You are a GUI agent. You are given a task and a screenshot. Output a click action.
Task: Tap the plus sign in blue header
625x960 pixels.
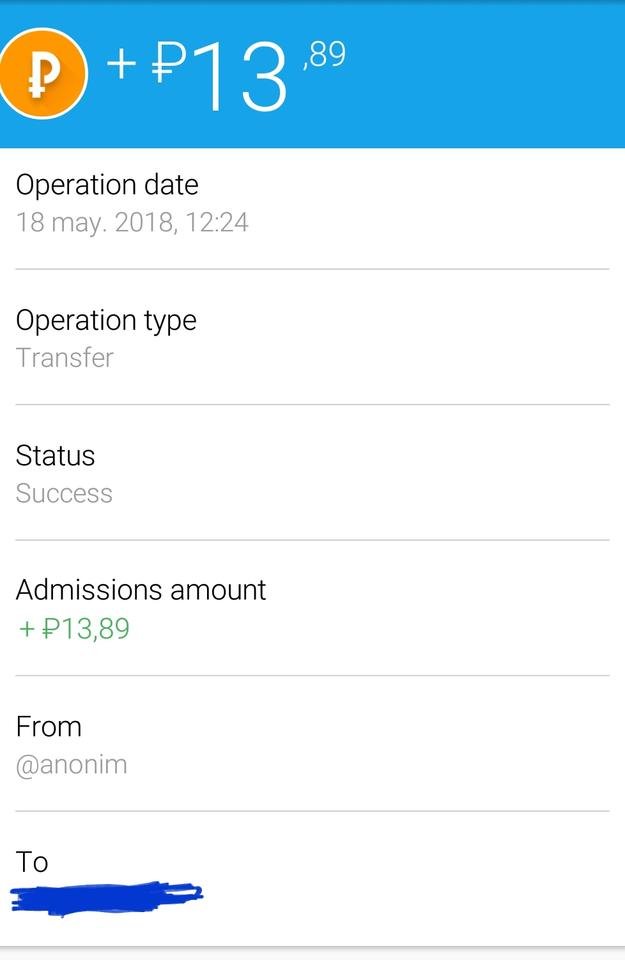point(121,64)
